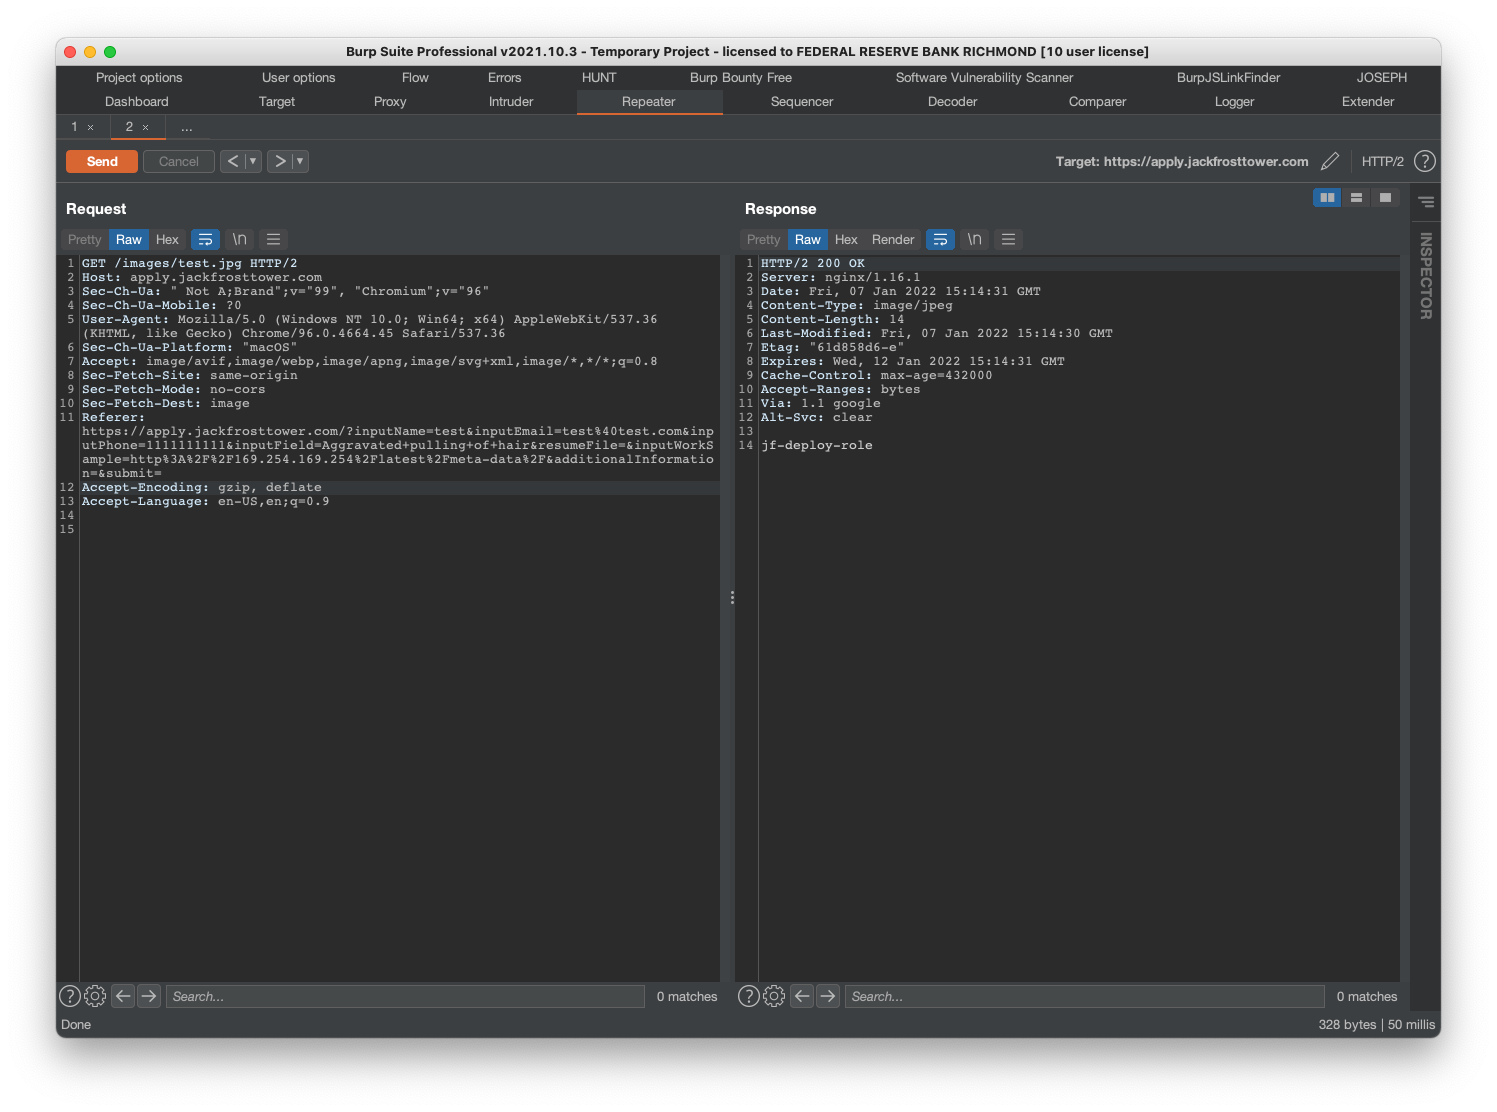Go back to previous request in history

tap(232, 161)
